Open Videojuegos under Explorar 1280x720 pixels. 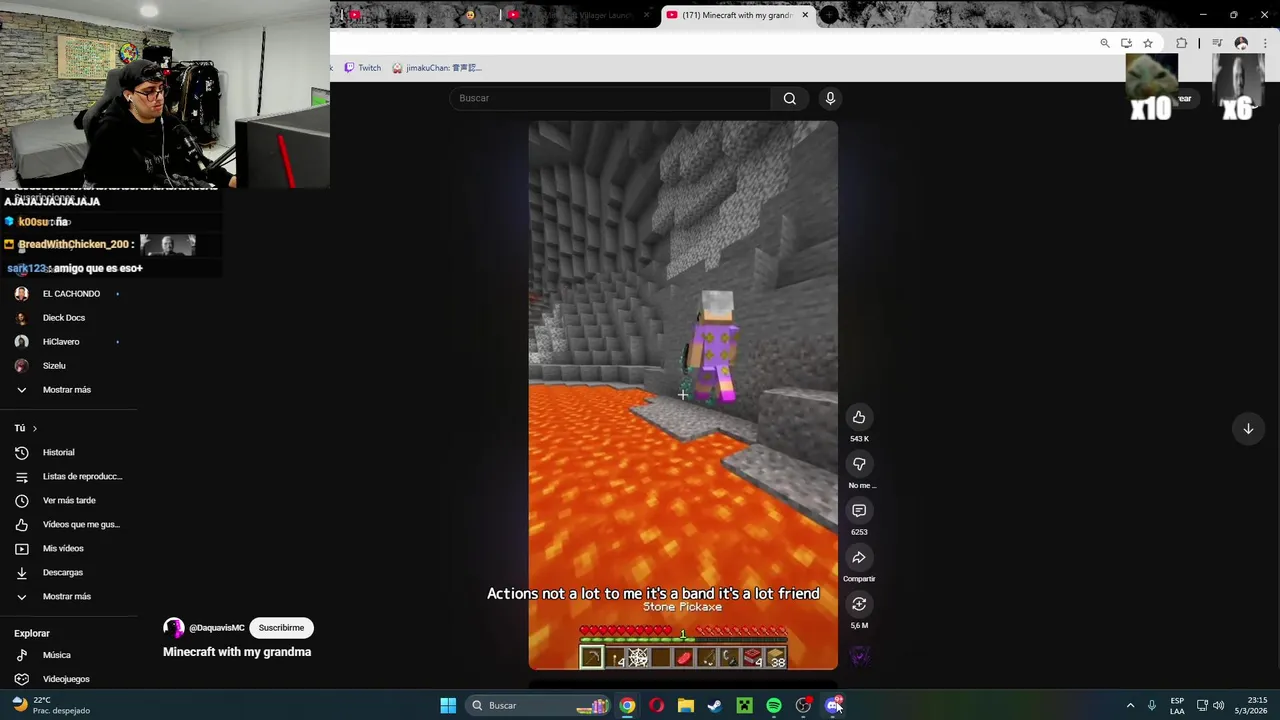click(68, 679)
